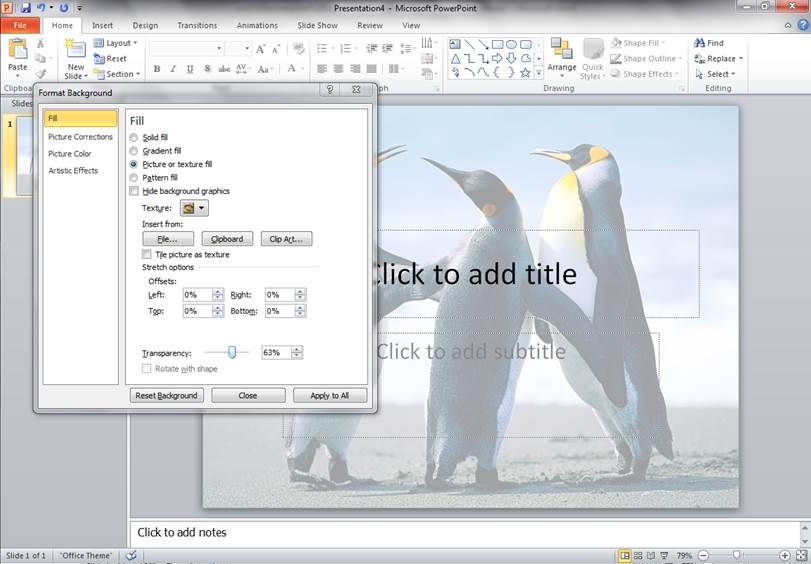Screen dimensions: 811x564
Task: Enable Hide background graphics checkbox
Action: [134, 191]
